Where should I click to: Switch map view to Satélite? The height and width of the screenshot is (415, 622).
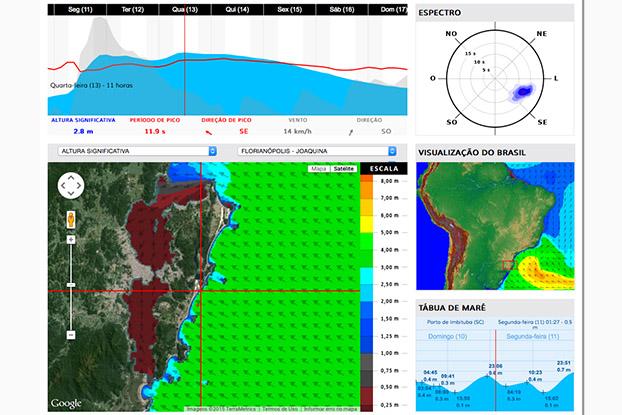click(344, 169)
